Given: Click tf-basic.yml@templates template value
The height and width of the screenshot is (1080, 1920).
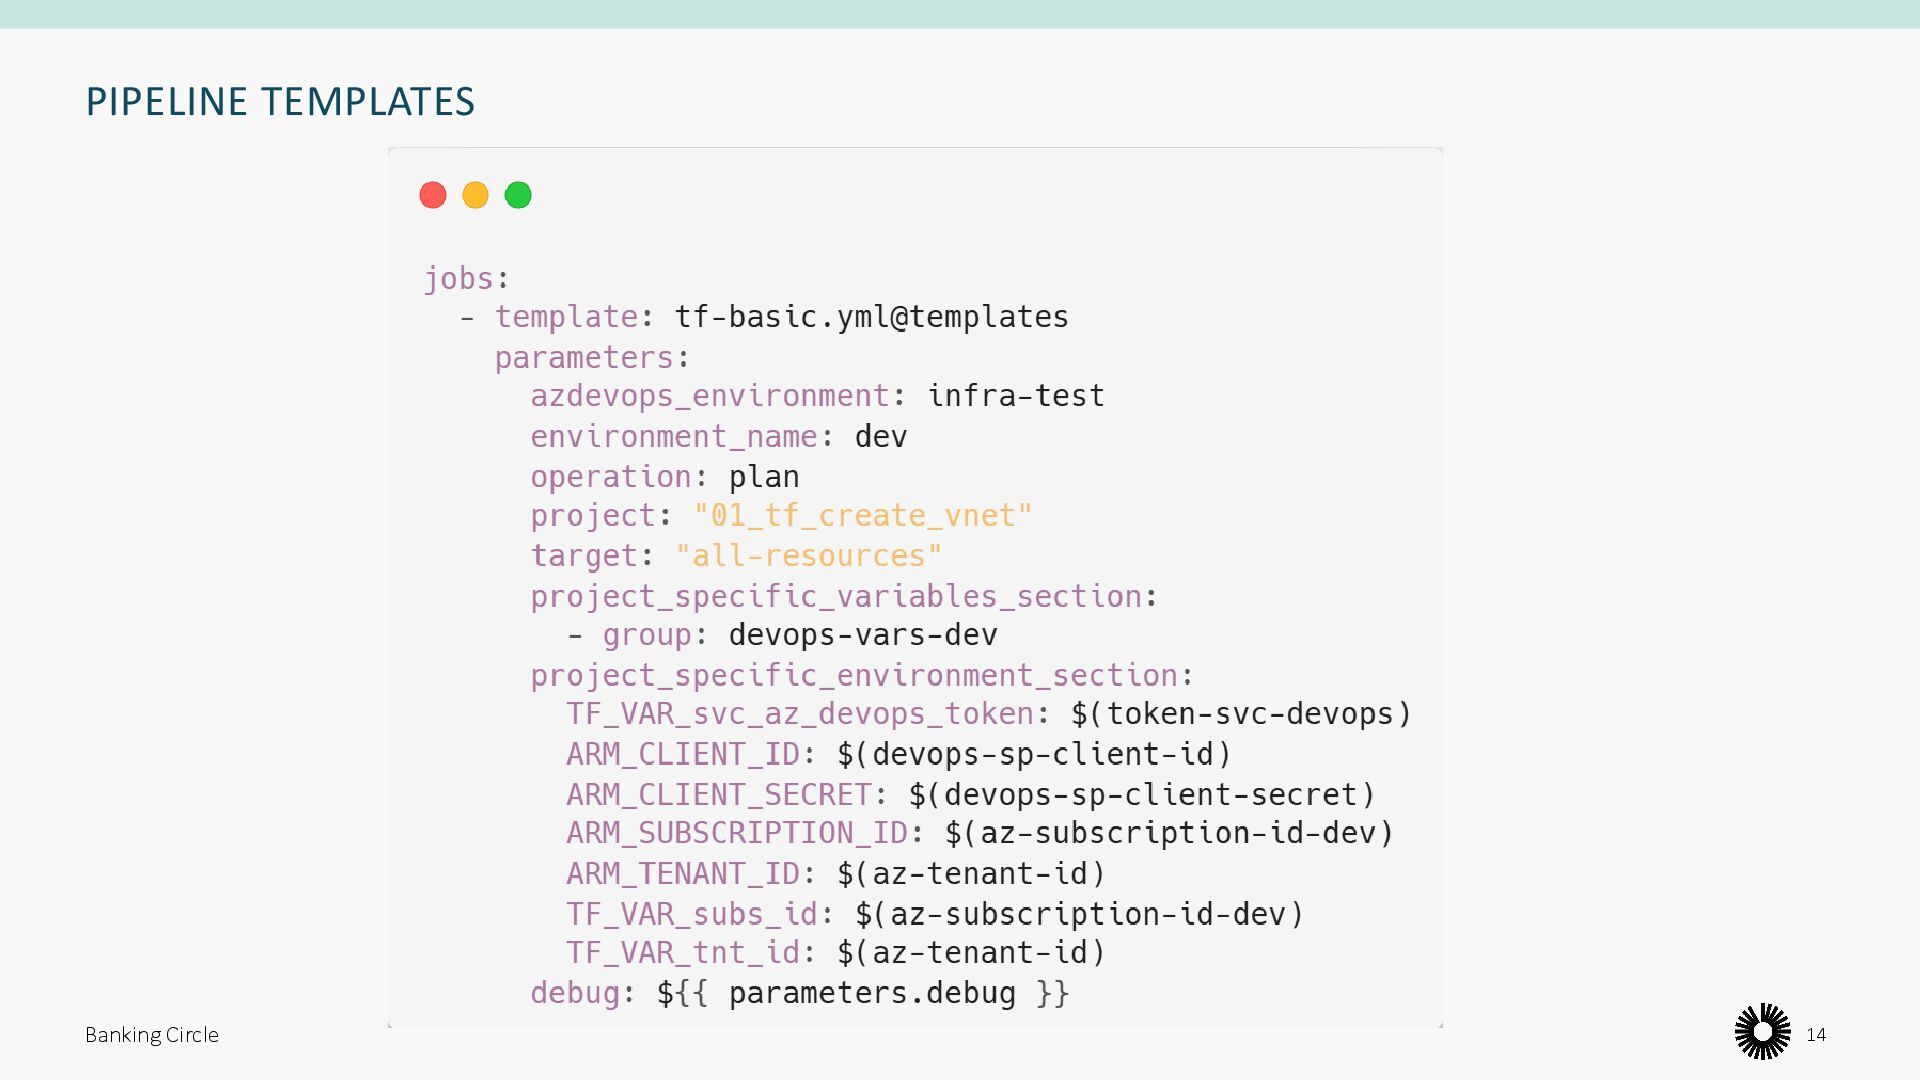Looking at the screenshot, I should [871, 317].
